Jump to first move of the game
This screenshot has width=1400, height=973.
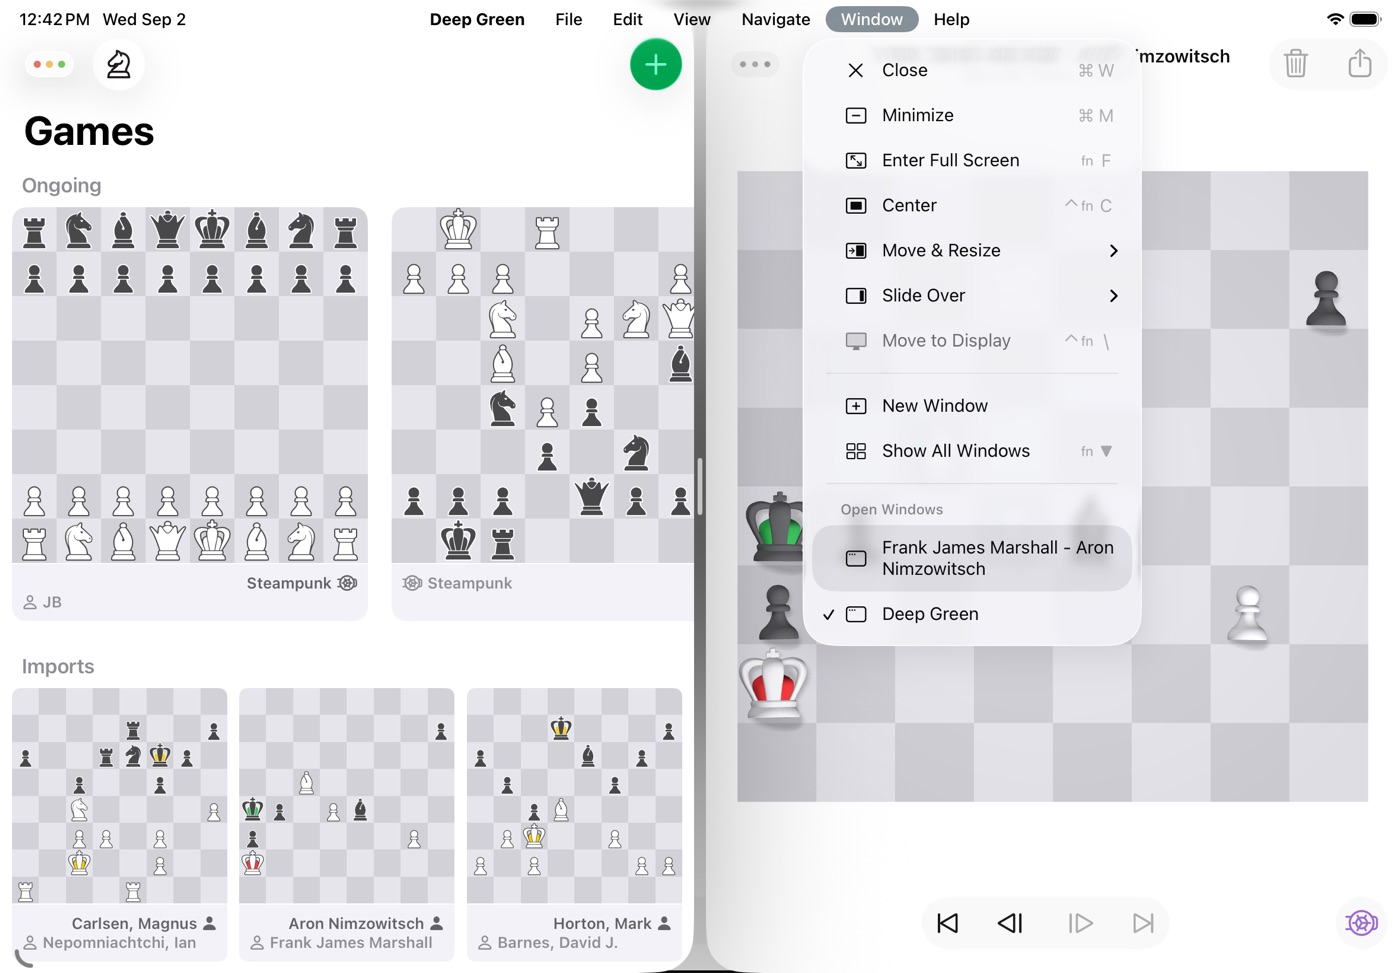(948, 923)
